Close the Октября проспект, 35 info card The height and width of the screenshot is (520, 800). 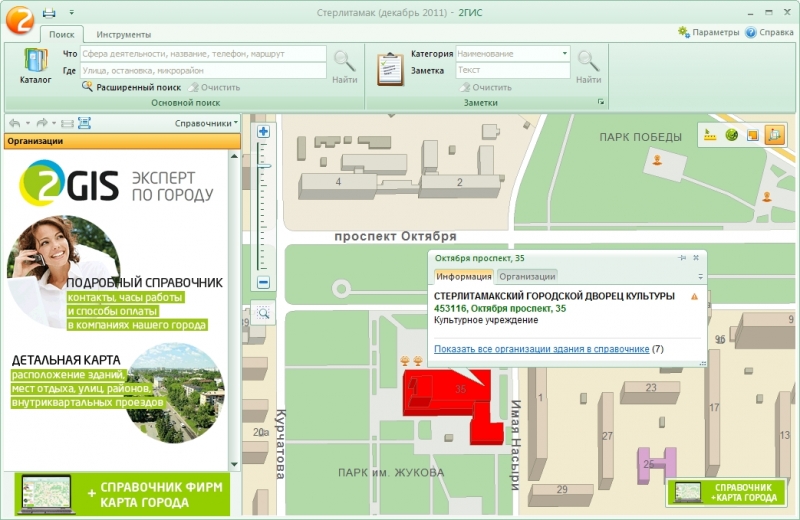[x=696, y=258]
